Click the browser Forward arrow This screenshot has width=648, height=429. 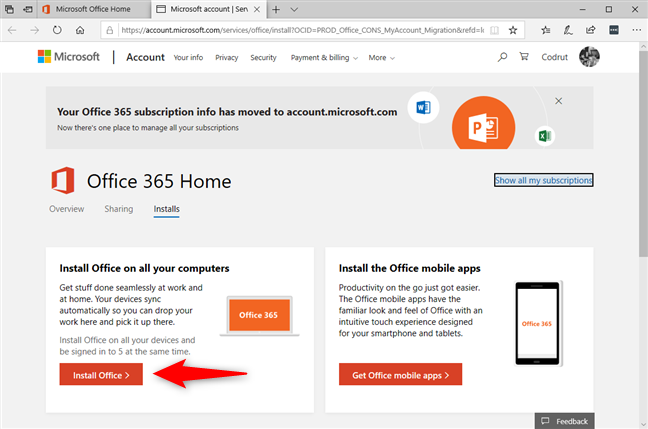tap(35, 30)
